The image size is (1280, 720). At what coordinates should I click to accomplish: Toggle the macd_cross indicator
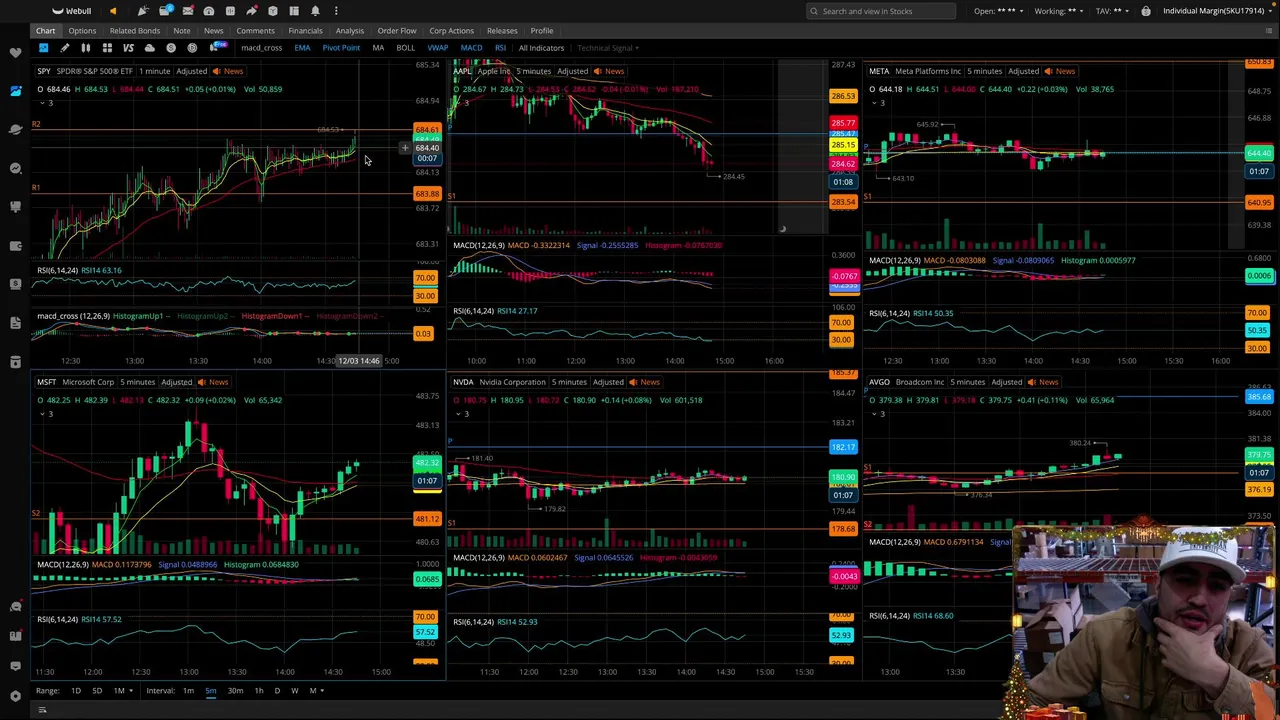pyautogui.click(x=261, y=48)
